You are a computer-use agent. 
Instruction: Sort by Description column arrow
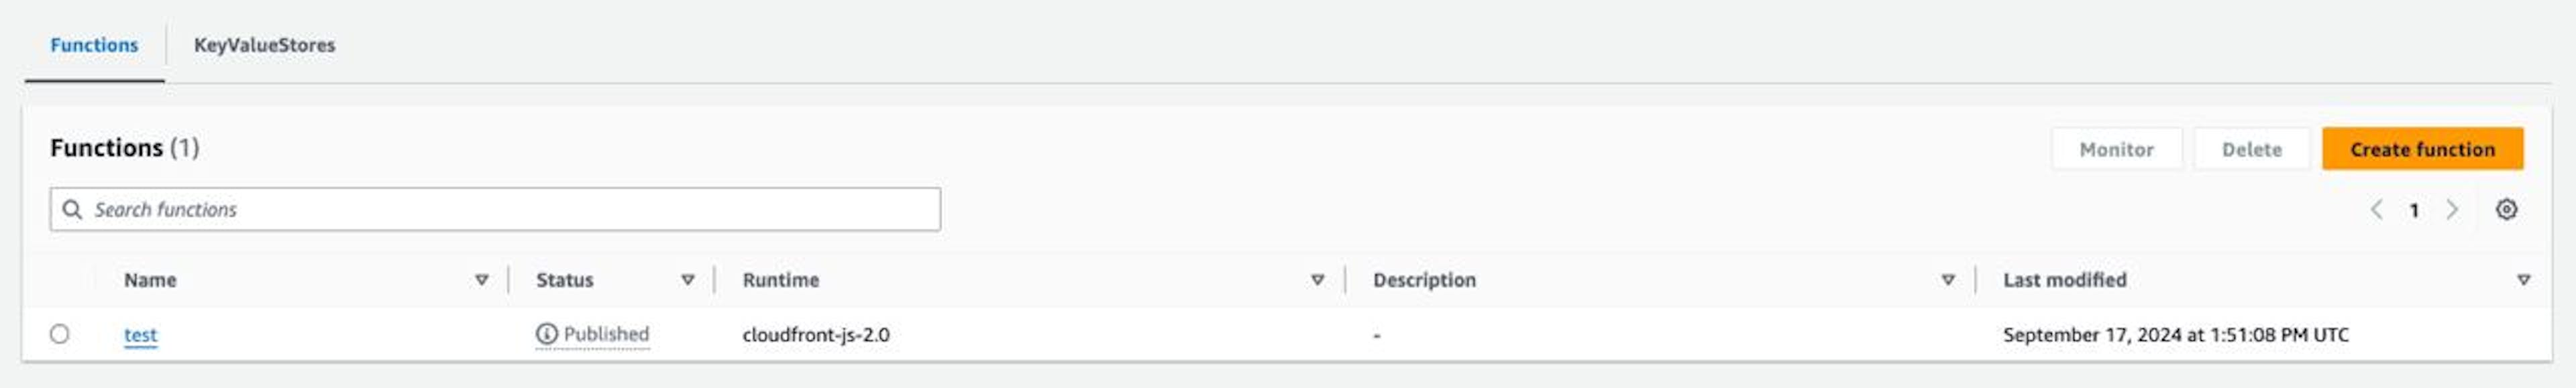(x=1948, y=280)
